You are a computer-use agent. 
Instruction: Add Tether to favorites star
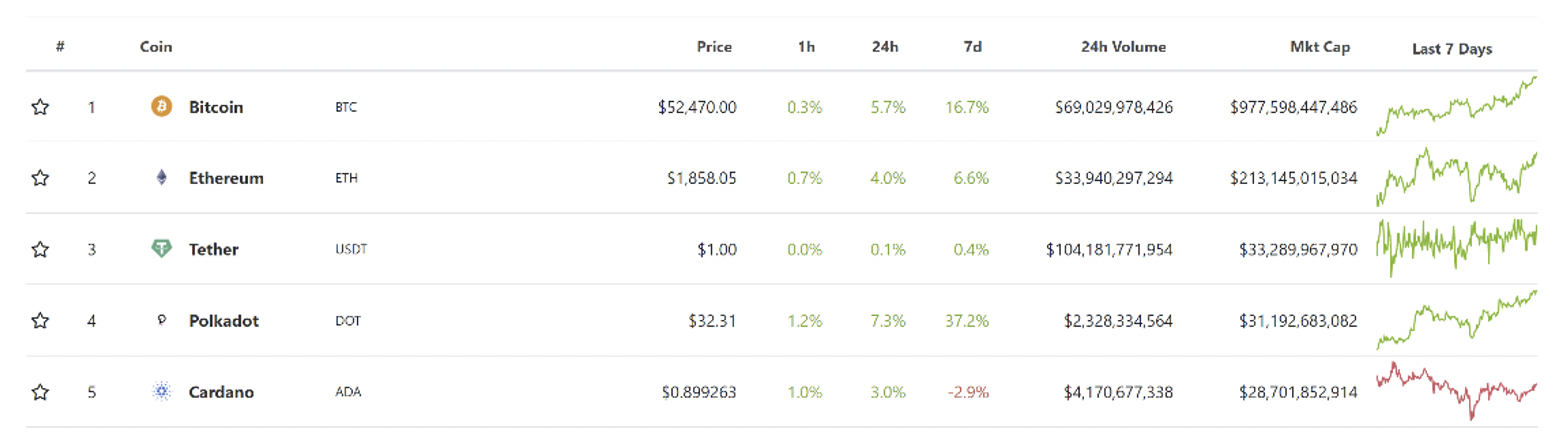point(40,249)
